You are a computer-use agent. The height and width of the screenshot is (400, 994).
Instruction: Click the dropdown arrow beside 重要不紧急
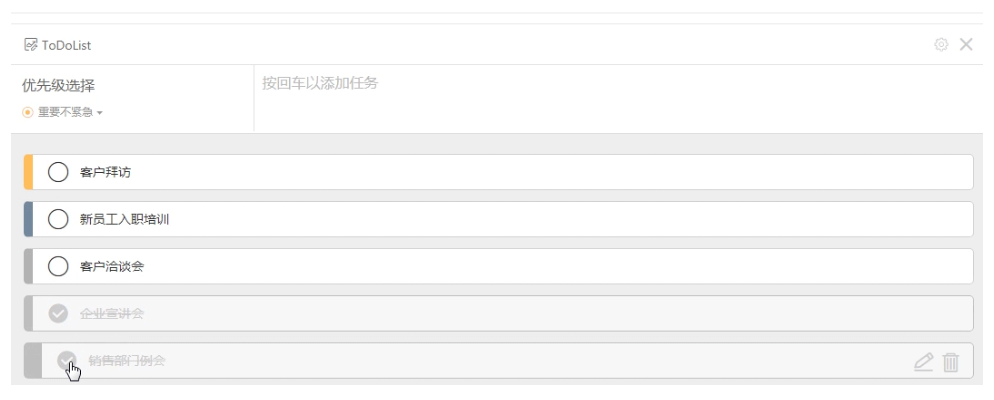pos(100,113)
